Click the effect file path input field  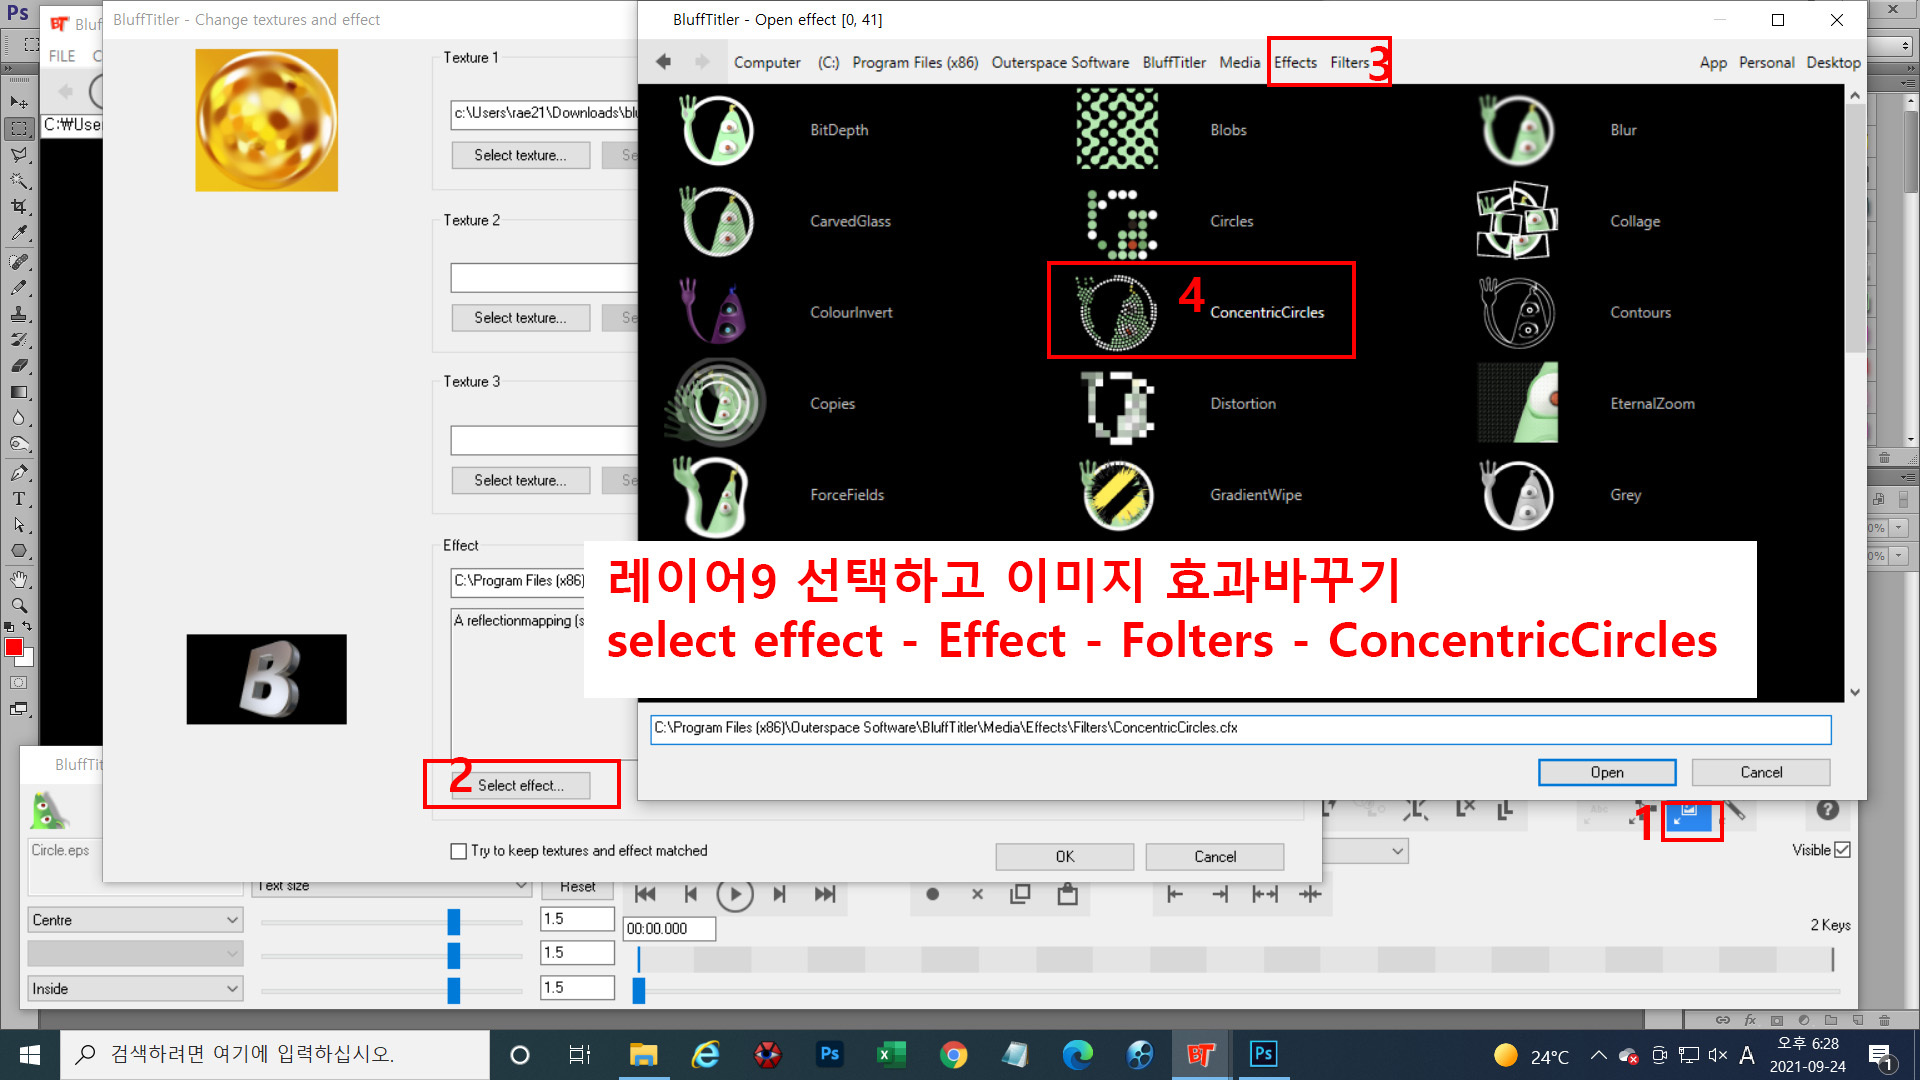[x=1240, y=728]
